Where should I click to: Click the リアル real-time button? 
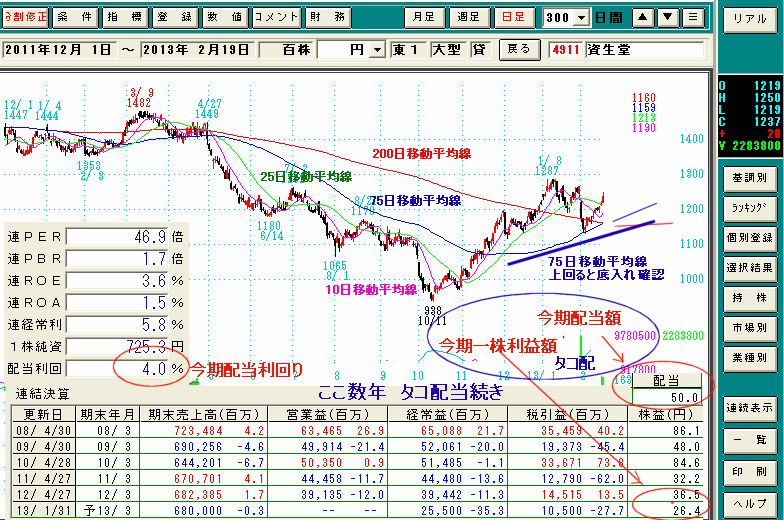[x=750, y=20]
